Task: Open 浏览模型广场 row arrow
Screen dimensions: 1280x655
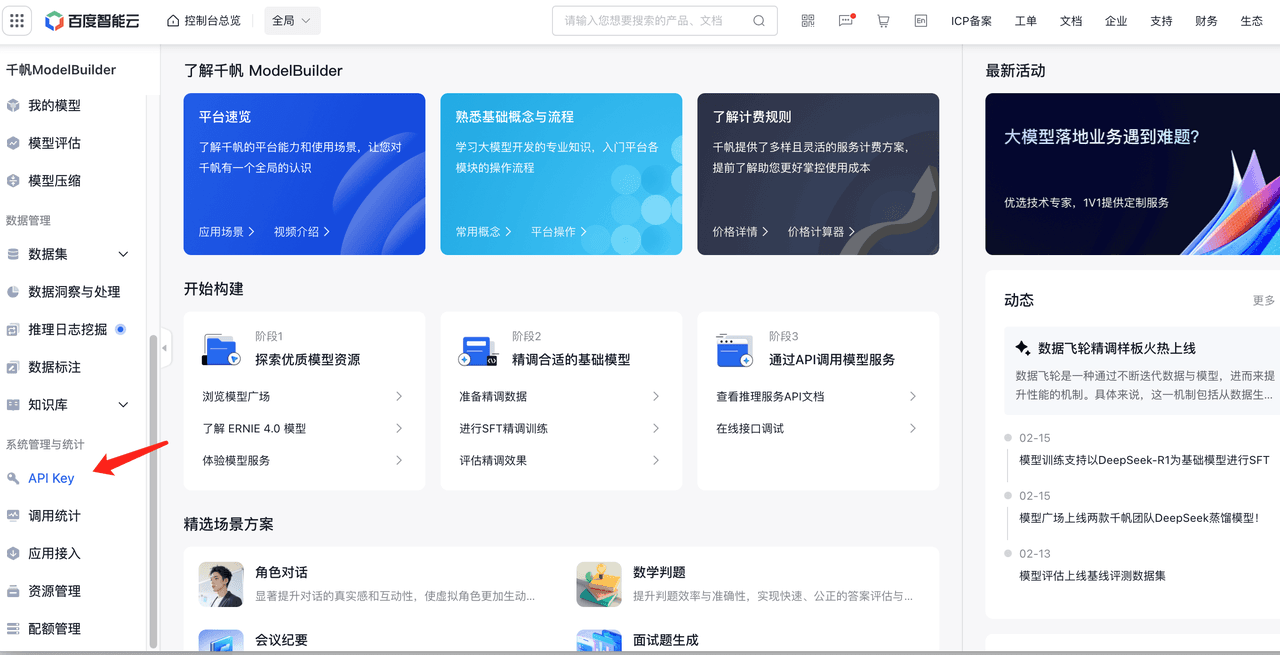Action: pyautogui.click(x=399, y=396)
